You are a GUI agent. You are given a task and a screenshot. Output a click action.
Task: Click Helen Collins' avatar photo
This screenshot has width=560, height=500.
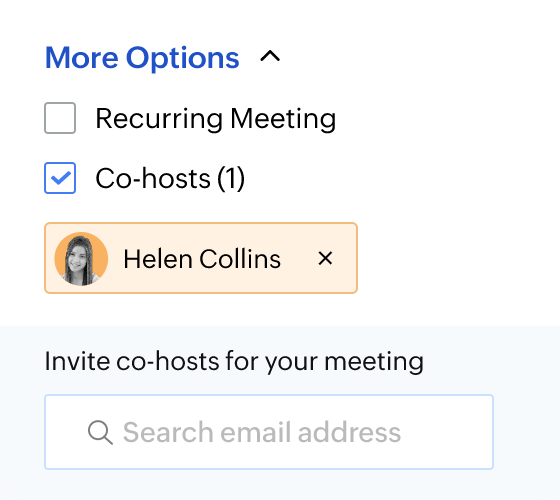pyautogui.click(x=81, y=259)
